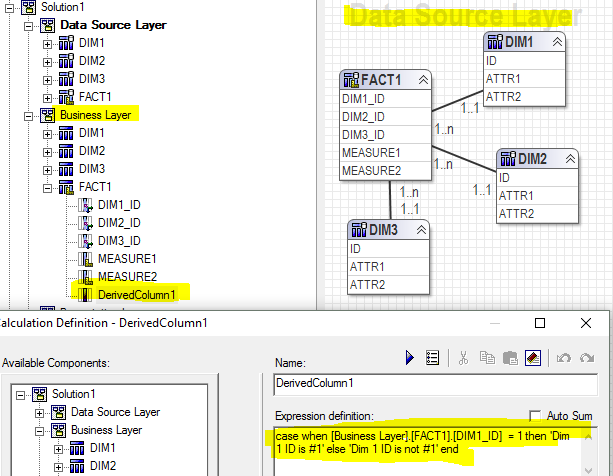Collapse the Business Layer tree node
The image size is (613, 476).
(28, 116)
